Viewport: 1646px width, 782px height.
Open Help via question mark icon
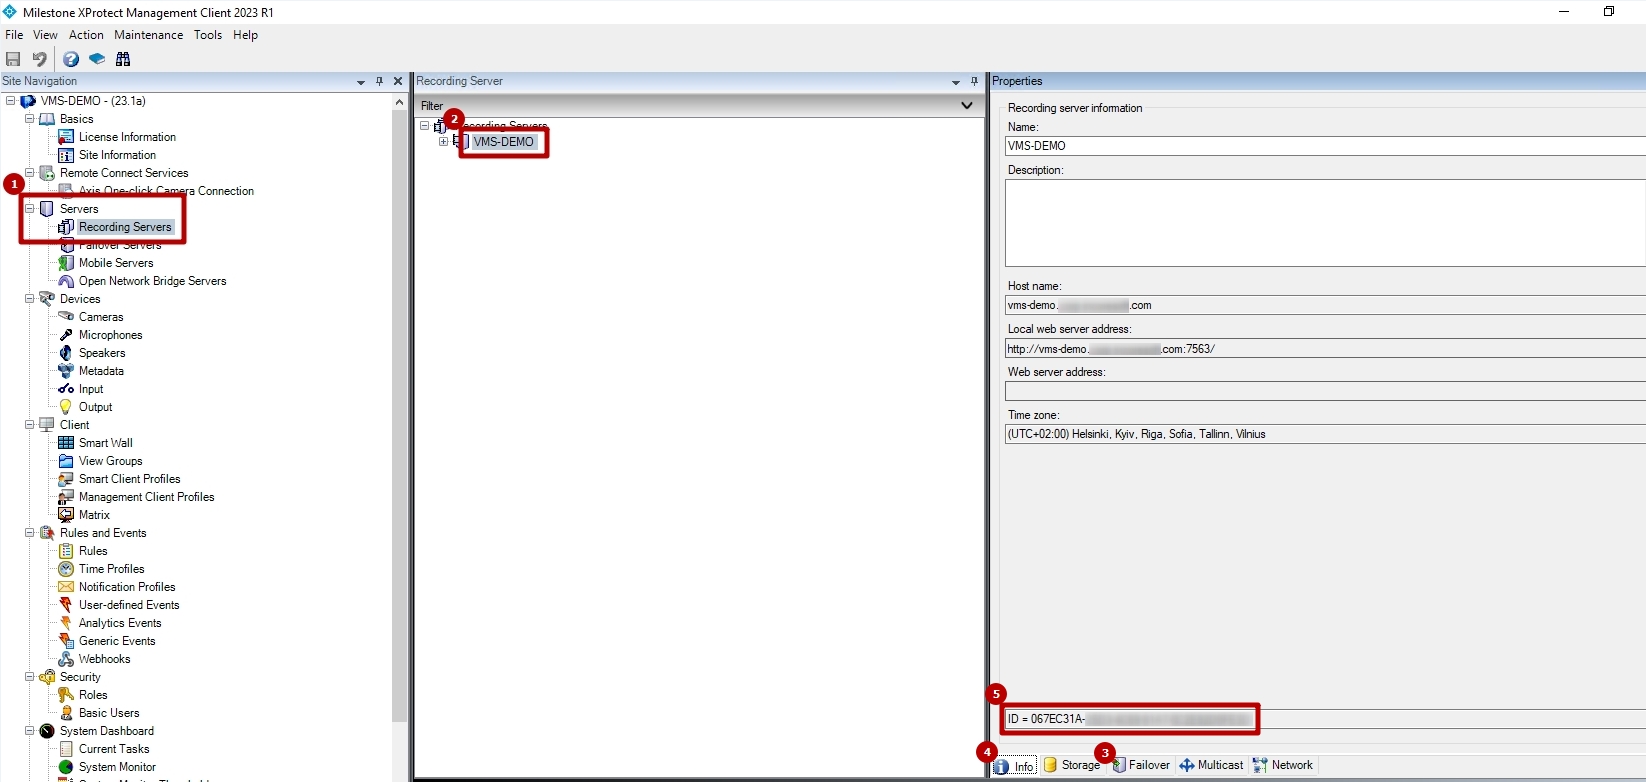pyautogui.click(x=71, y=59)
